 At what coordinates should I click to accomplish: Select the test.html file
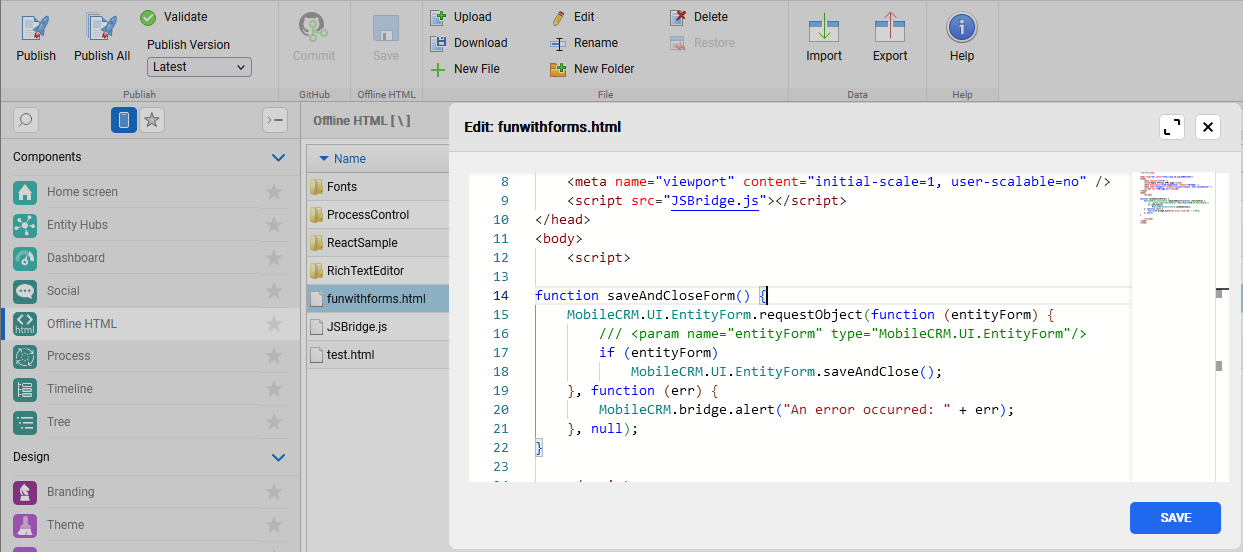[x=350, y=354]
